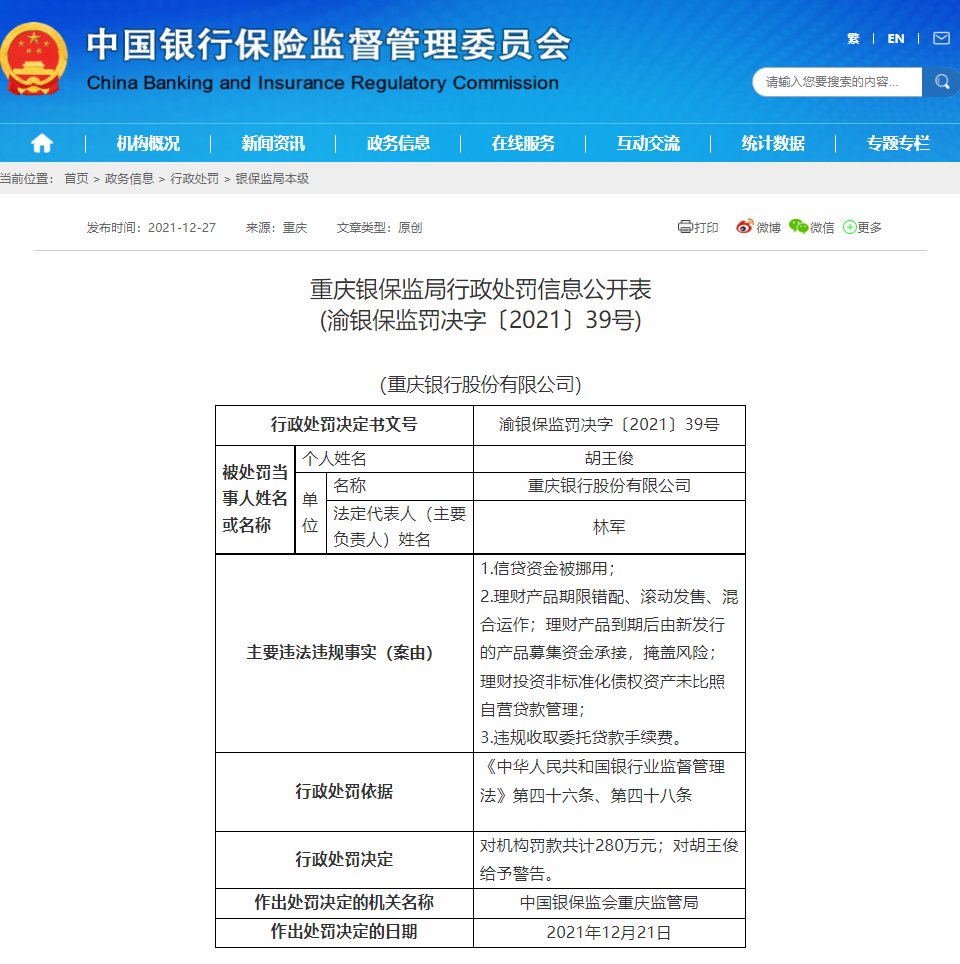960x964 pixels.
Task: Click the 个人姓名 label cell
Action: pyautogui.click(x=384, y=459)
